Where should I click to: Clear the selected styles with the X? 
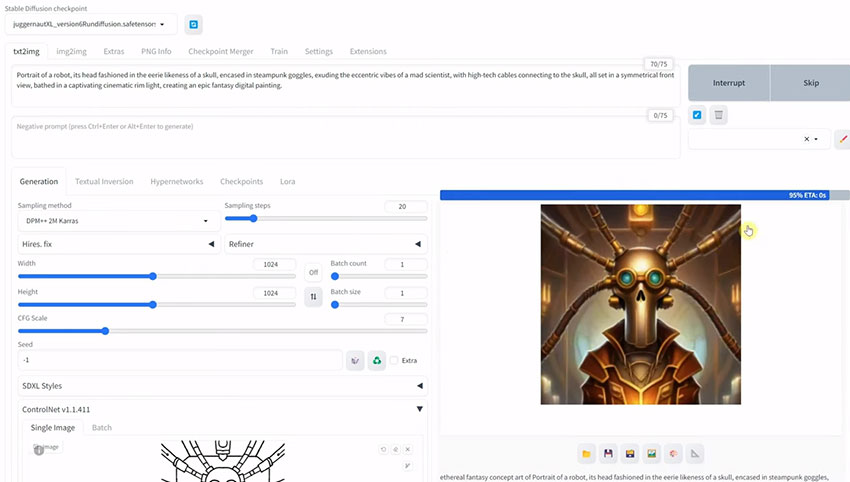click(x=806, y=139)
